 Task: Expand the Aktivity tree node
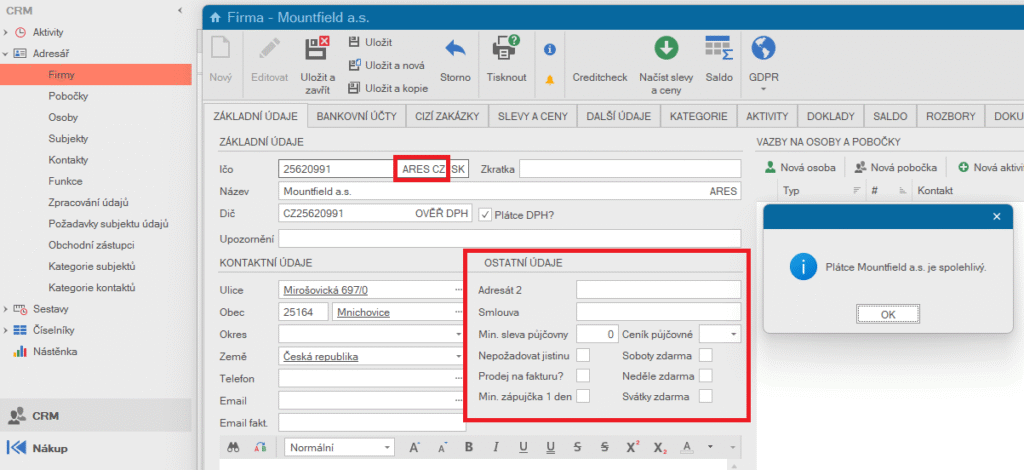[5, 32]
